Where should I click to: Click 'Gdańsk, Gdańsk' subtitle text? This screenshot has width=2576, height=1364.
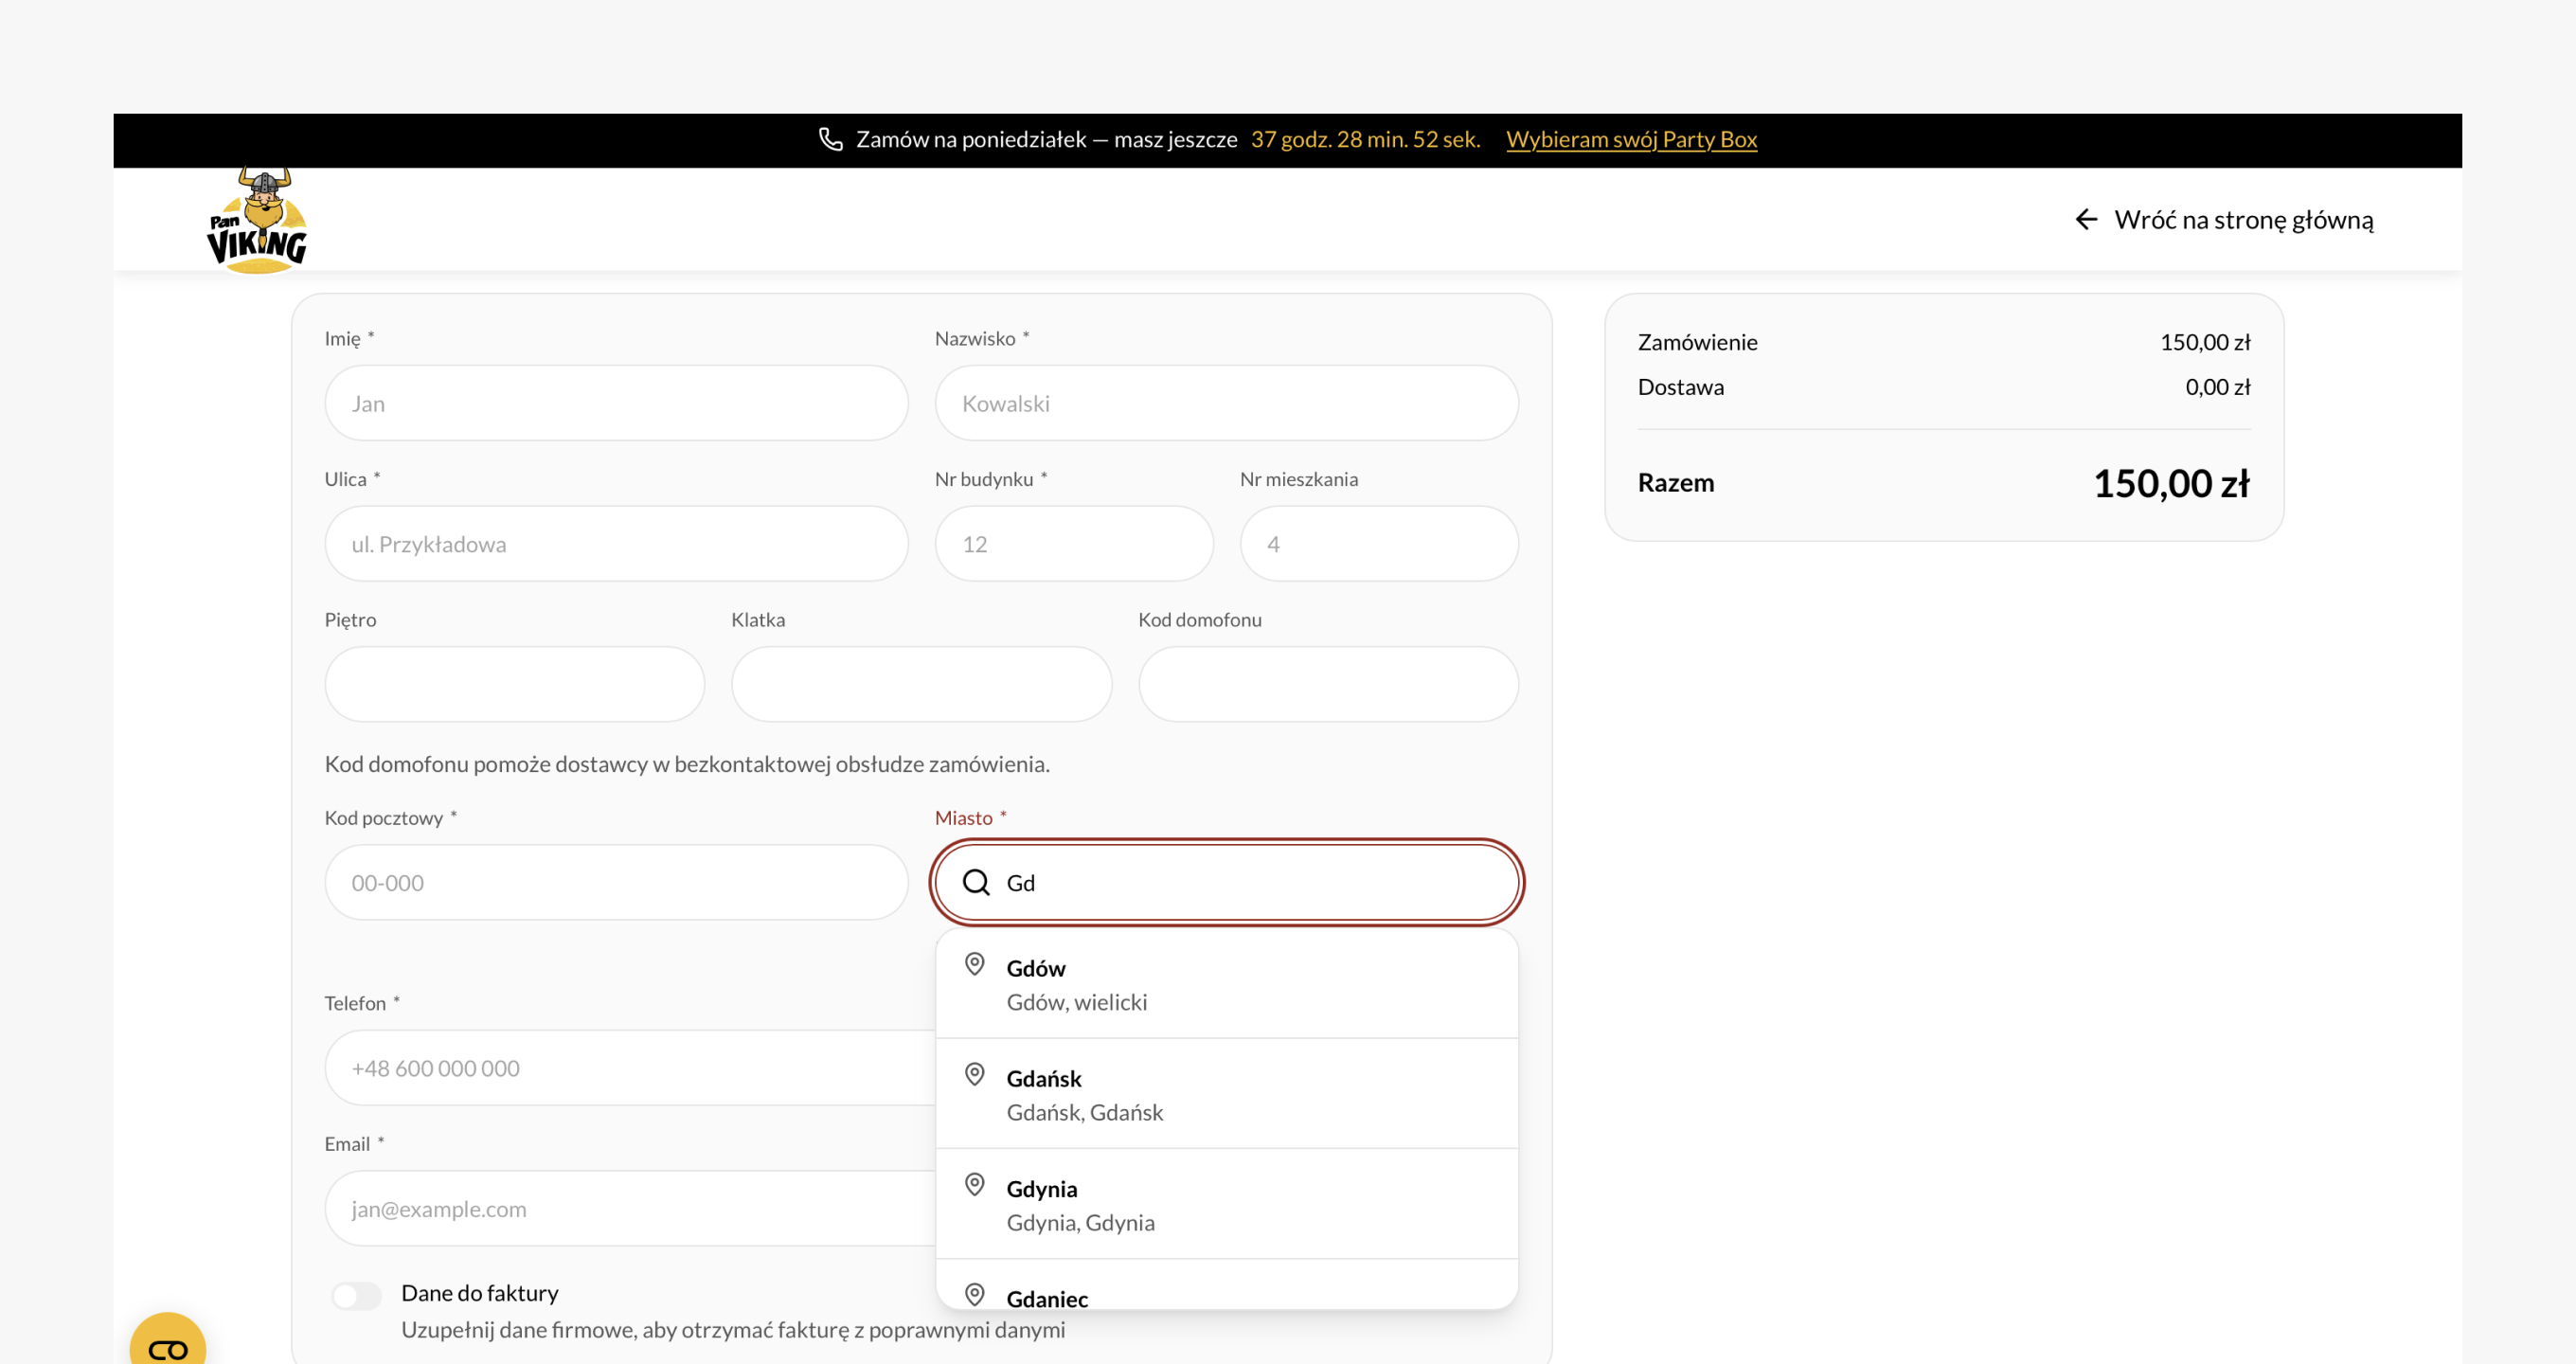click(x=1084, y=1112)
